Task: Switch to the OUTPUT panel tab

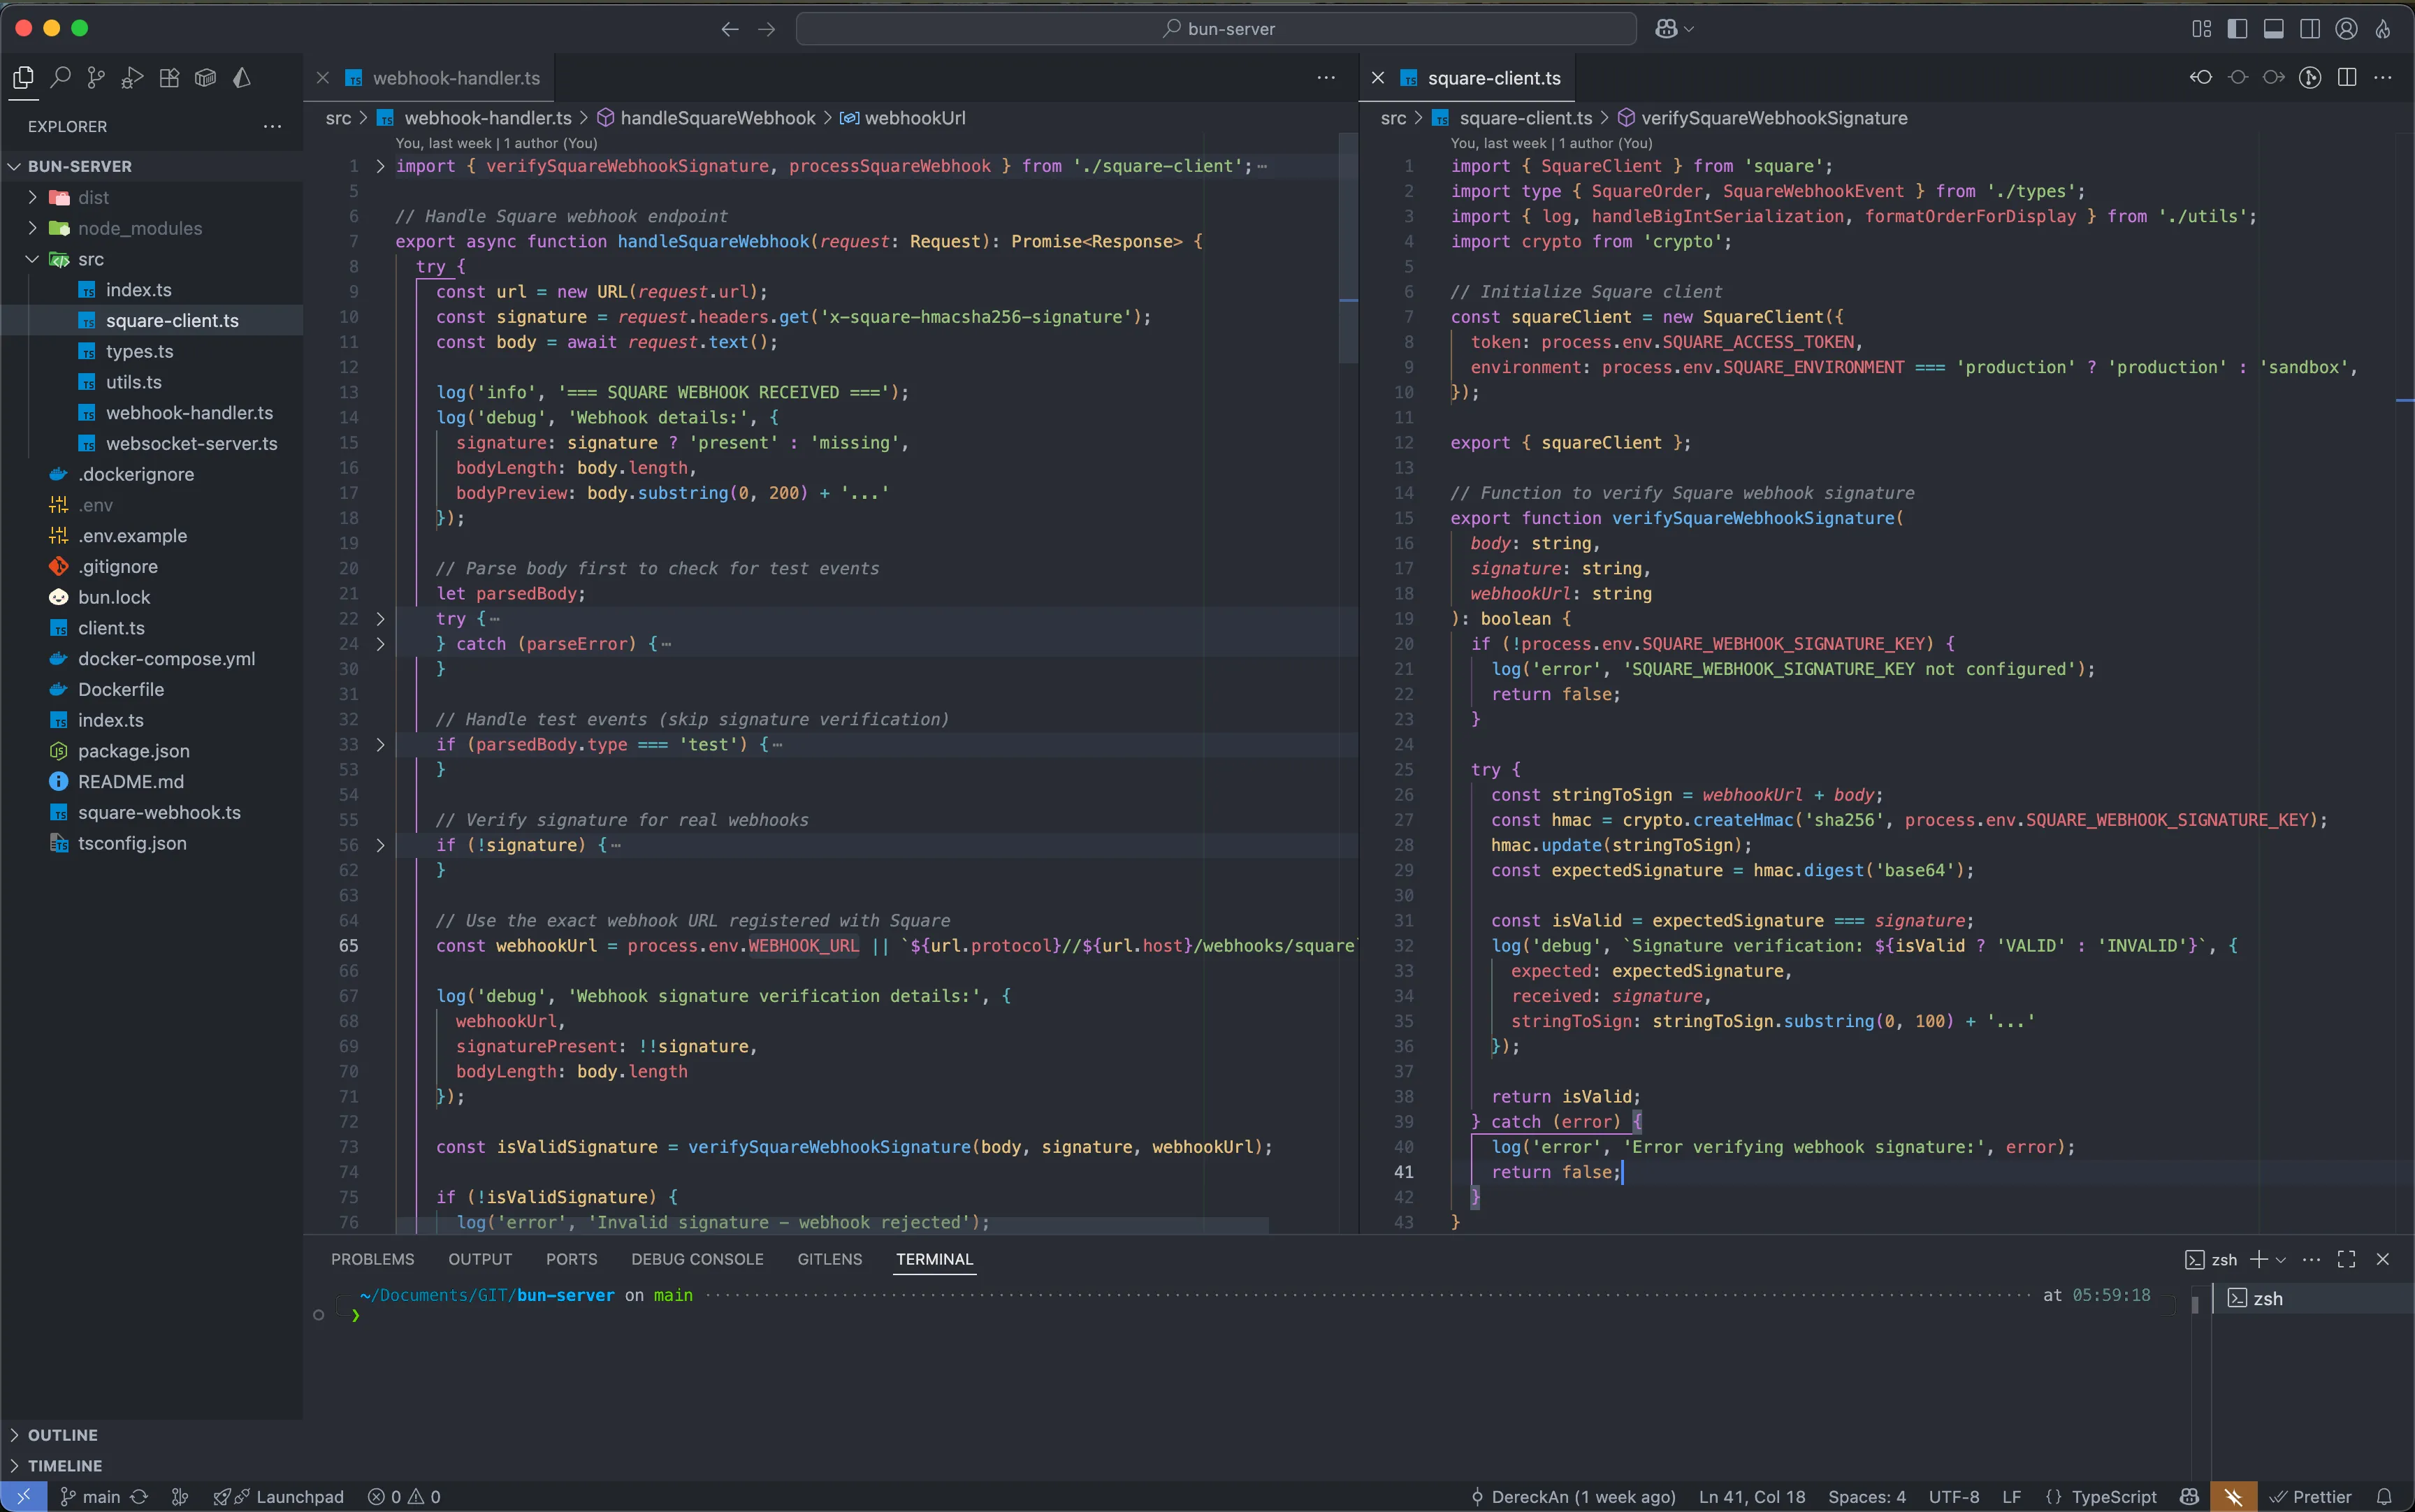Action: pos(480,1259)
